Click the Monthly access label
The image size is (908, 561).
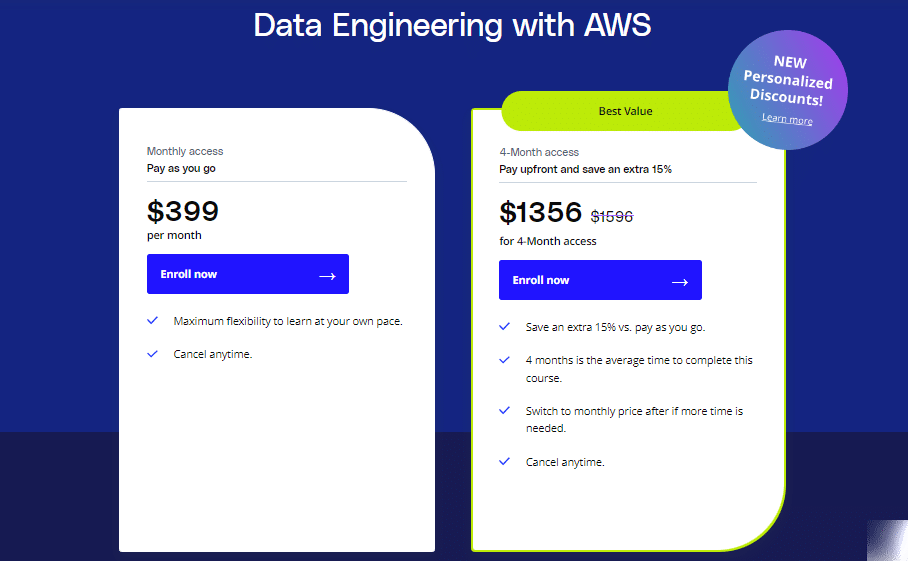185,151
